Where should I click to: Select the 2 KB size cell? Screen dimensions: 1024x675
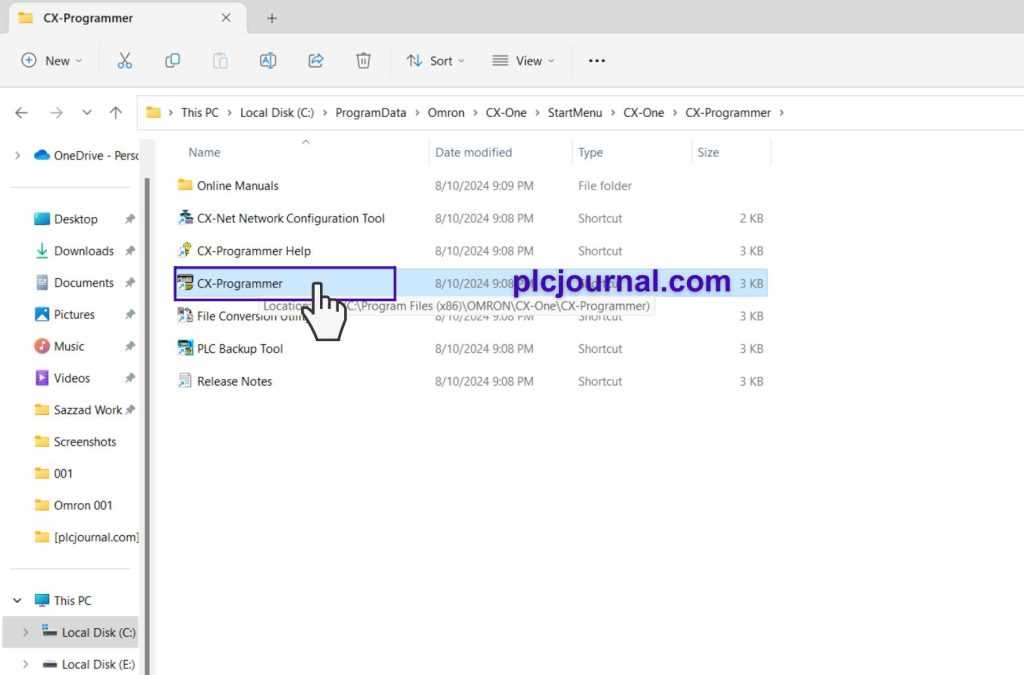[751, 218]
